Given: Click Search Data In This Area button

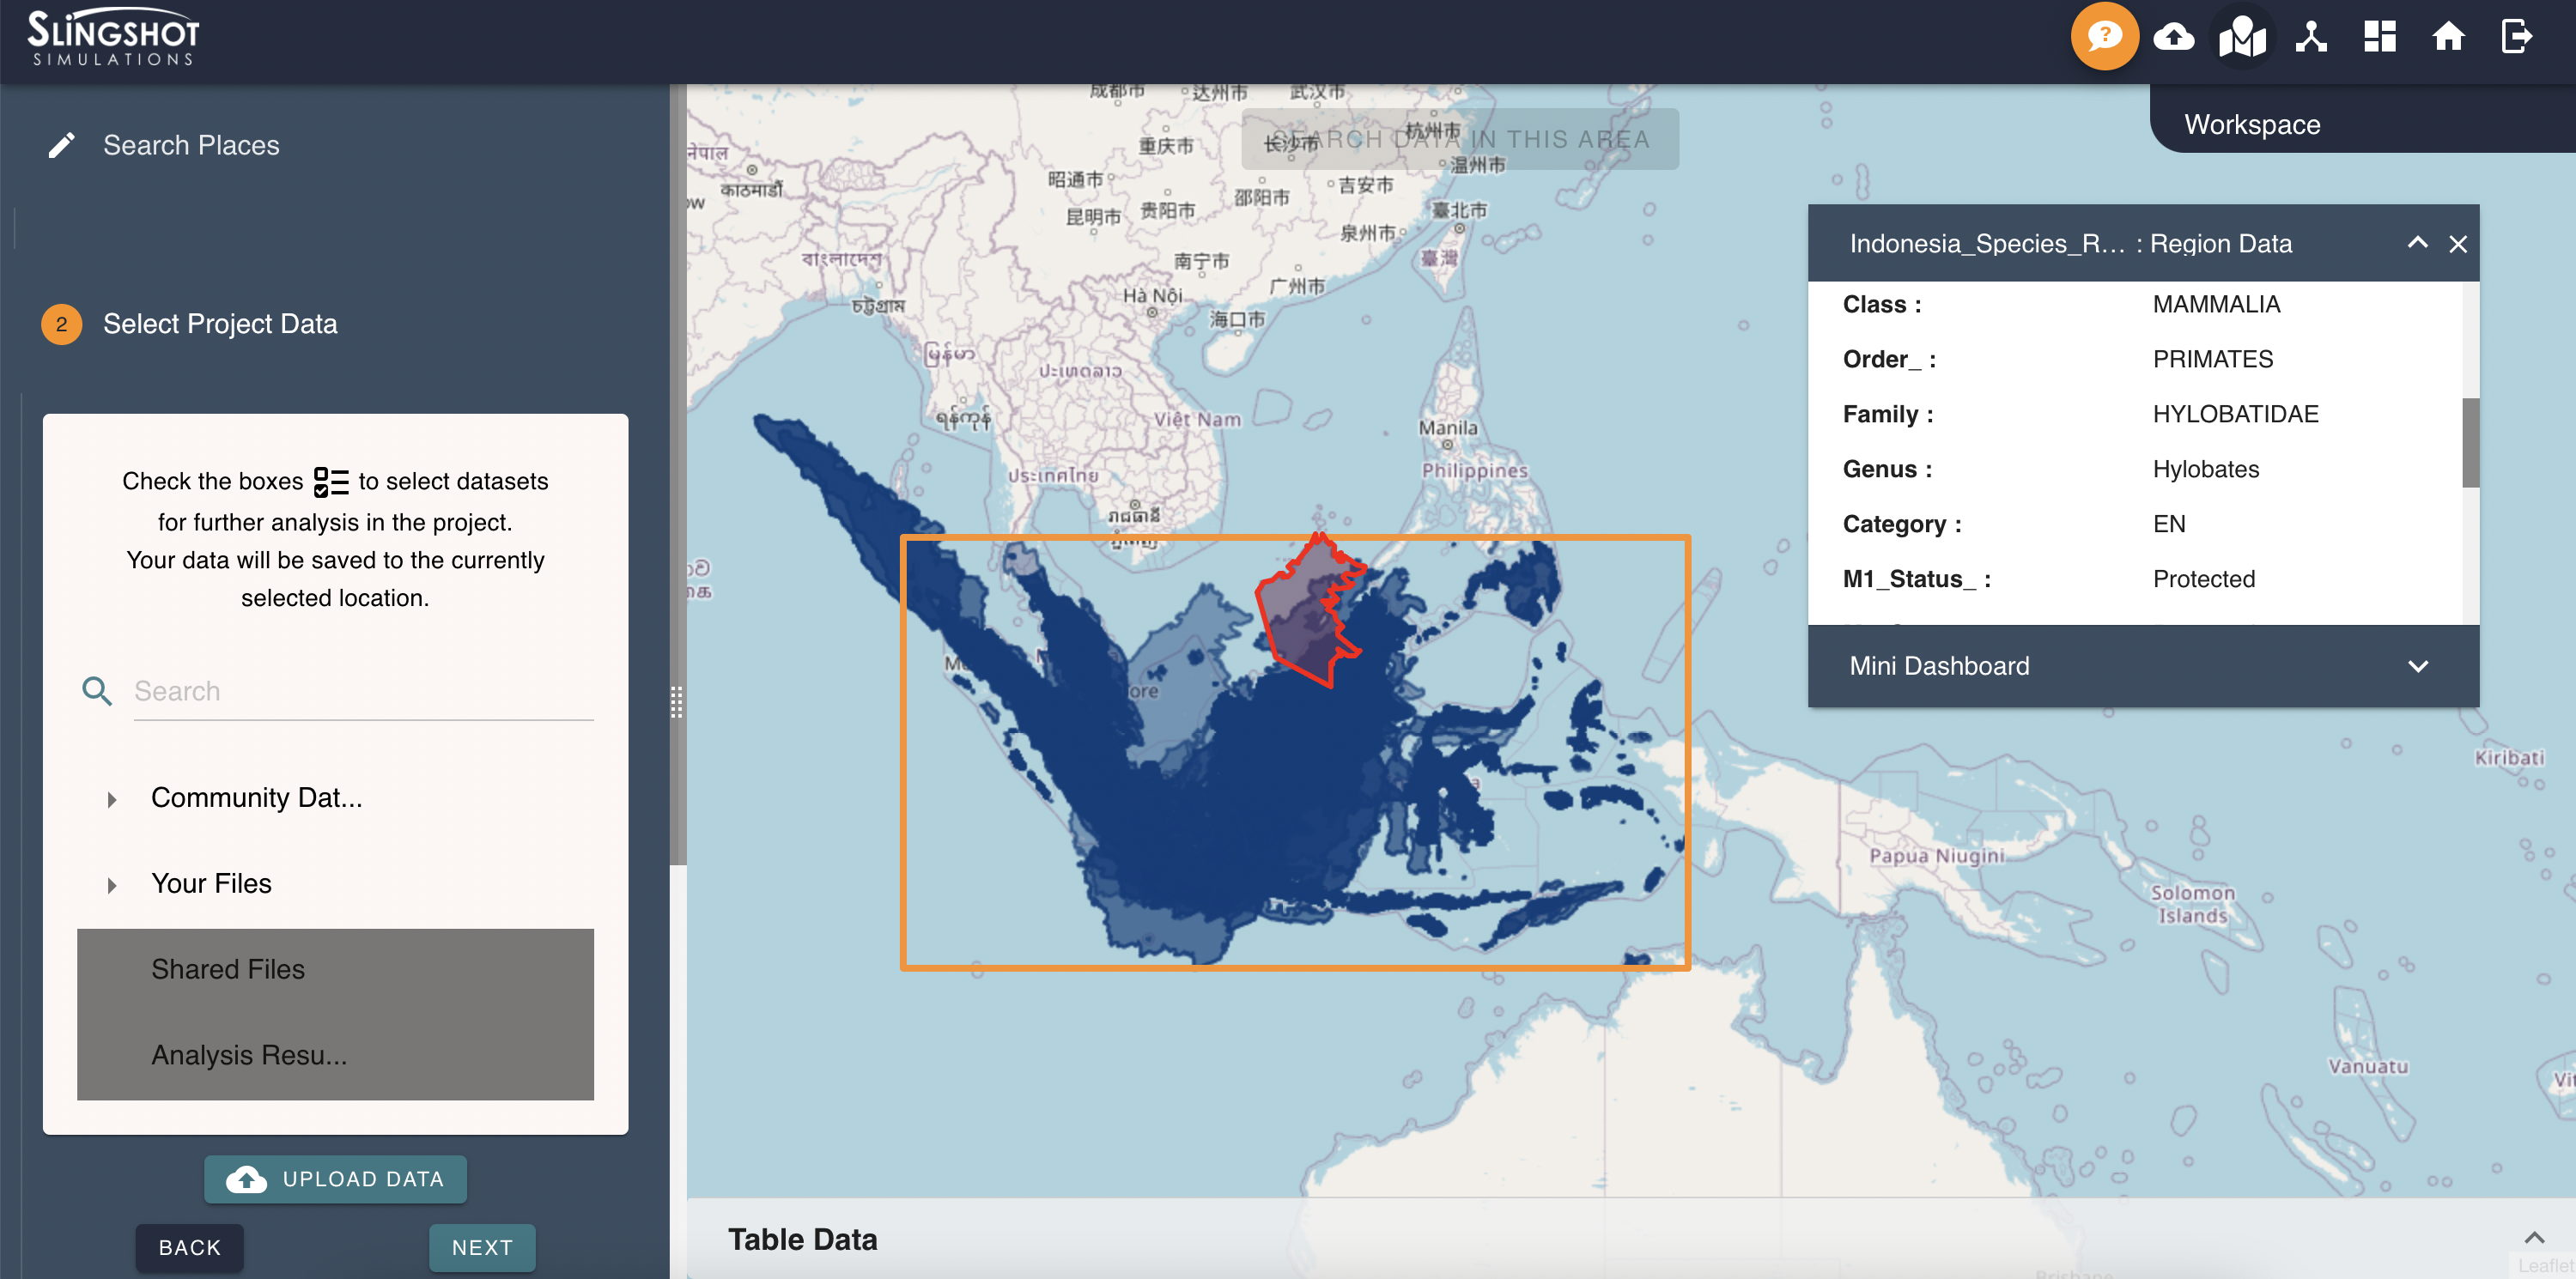Looking at the screenshot, I should 1459,139.
